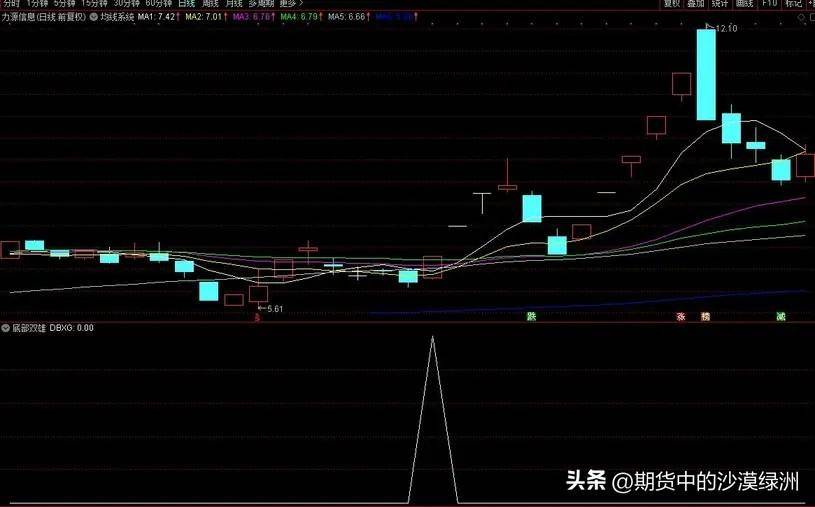Click the DBXG: 0.00 value
This screenshot has height=507, width=815.
click(72, 328)
